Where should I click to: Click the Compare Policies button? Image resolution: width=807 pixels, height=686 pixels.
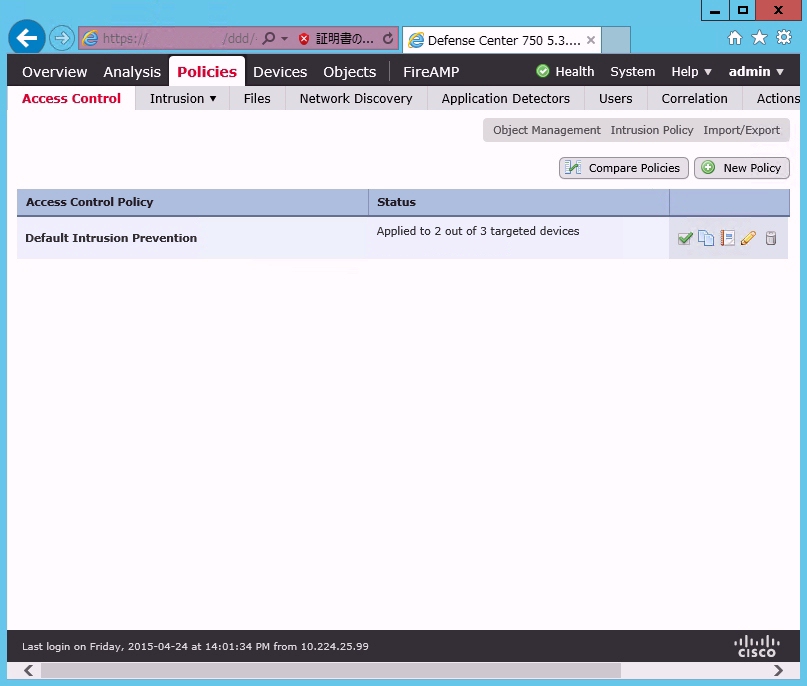tap(624, 168)
